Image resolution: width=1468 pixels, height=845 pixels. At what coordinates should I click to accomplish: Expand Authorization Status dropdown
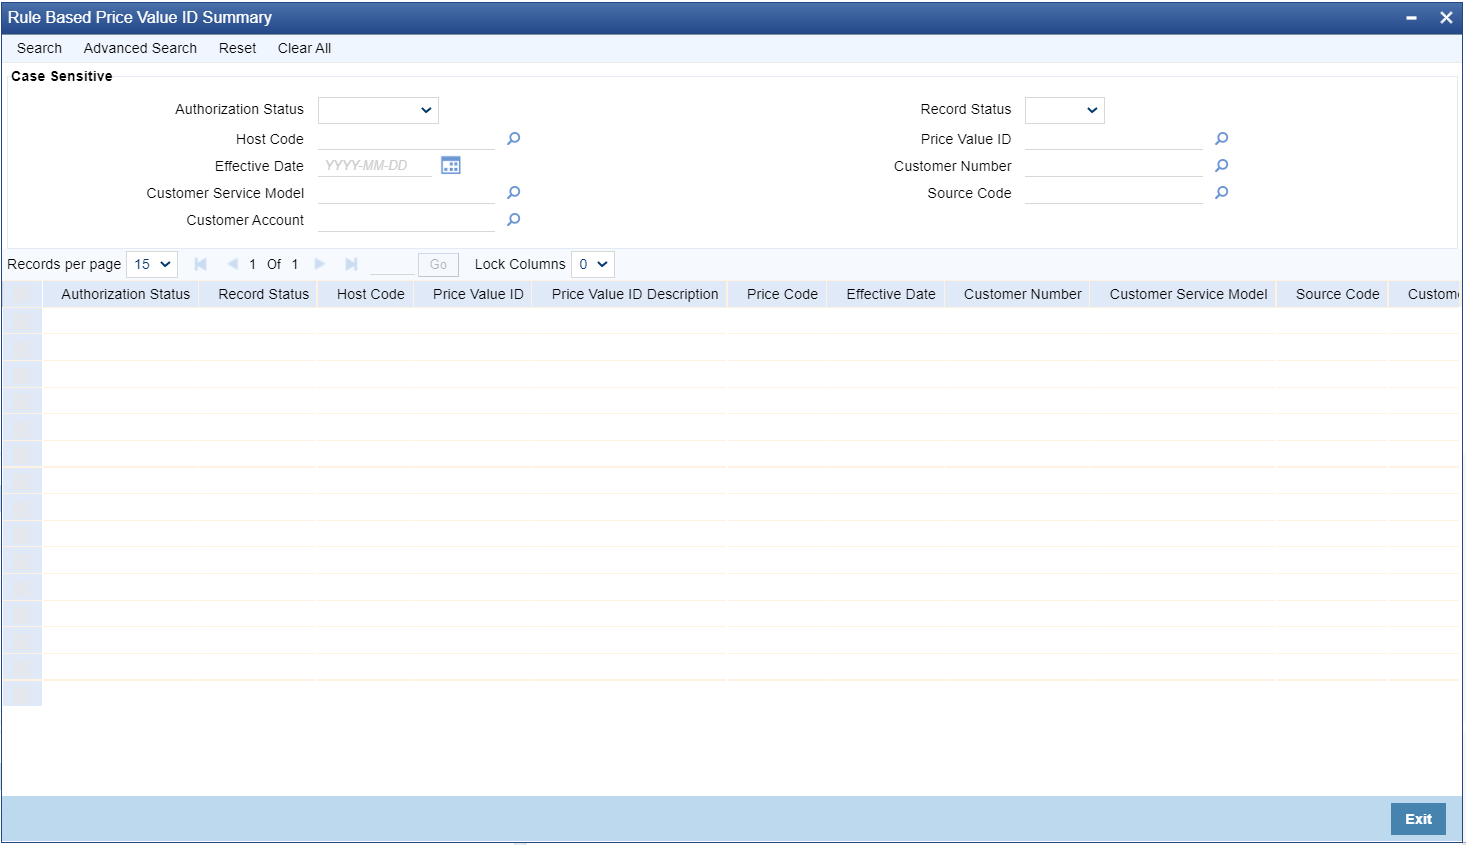point(378,110)
